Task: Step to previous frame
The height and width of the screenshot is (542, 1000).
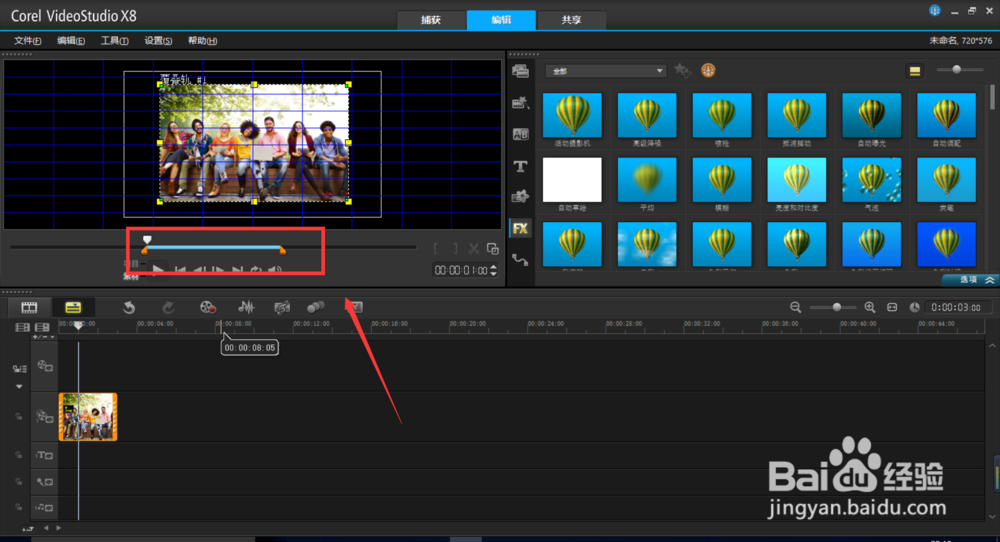Action: (x=200, y=270)
